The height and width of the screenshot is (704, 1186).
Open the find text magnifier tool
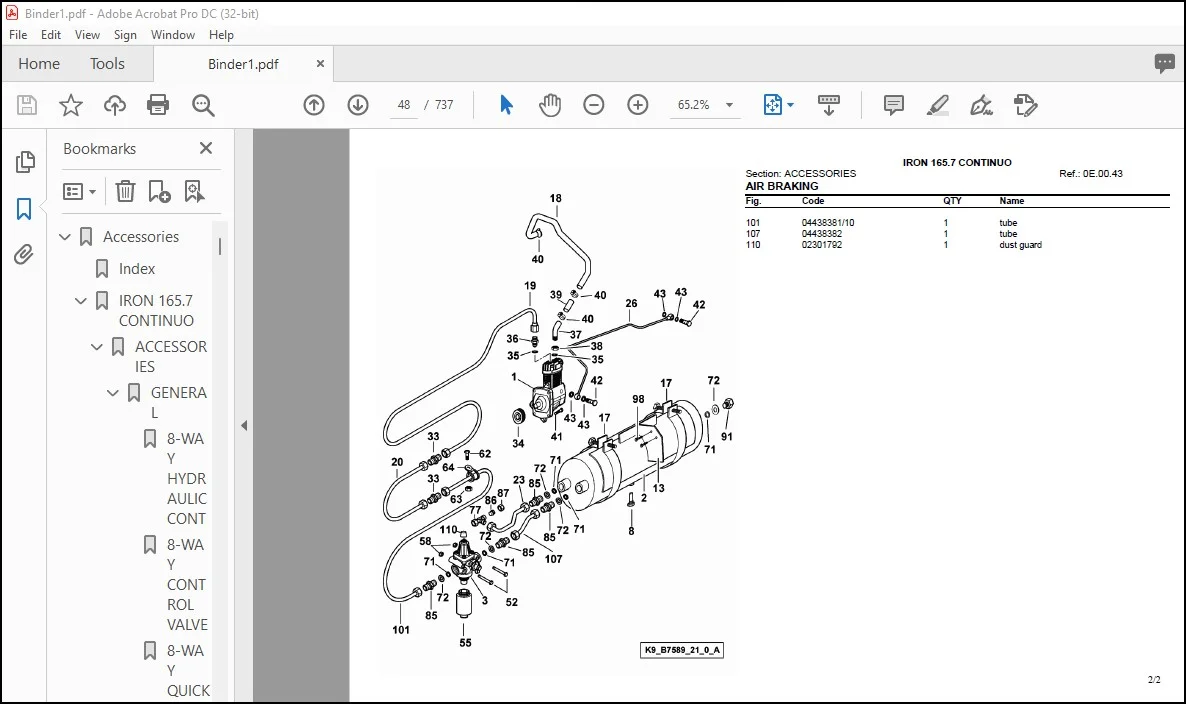click(x=203, y=105)
